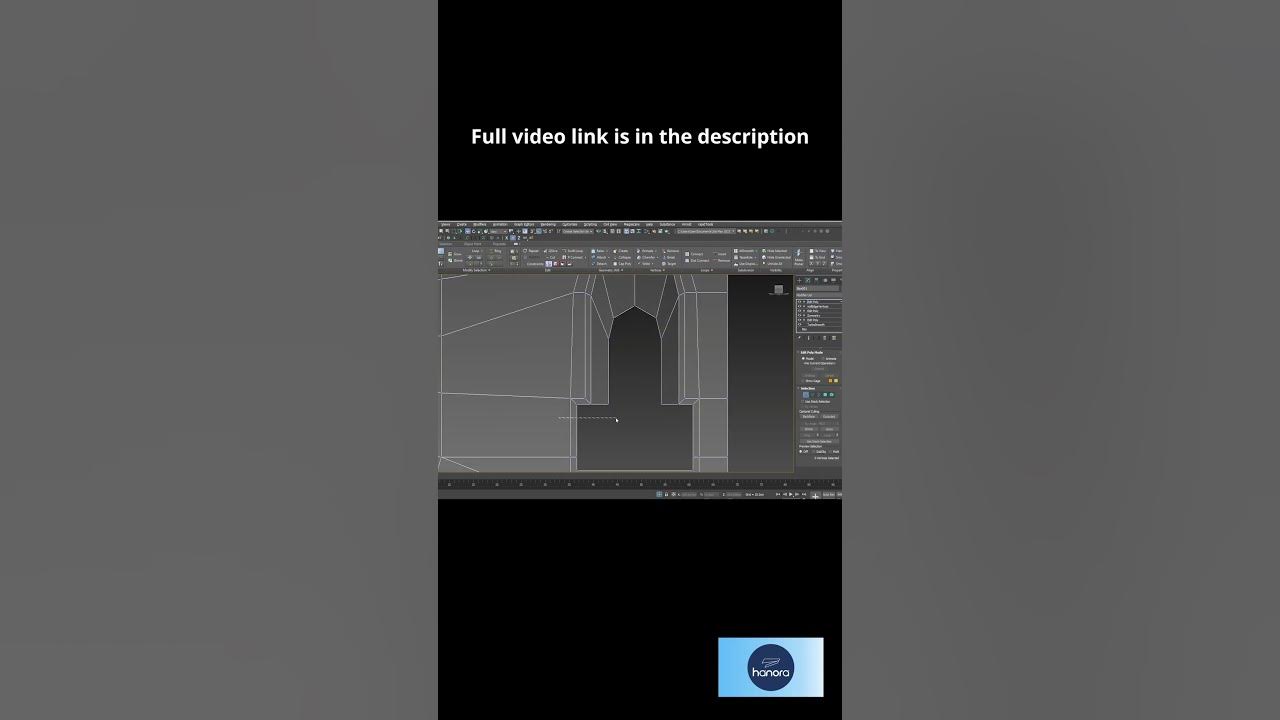Click the Box001 object name field
1280x720 pixels.
click(818, 288)
